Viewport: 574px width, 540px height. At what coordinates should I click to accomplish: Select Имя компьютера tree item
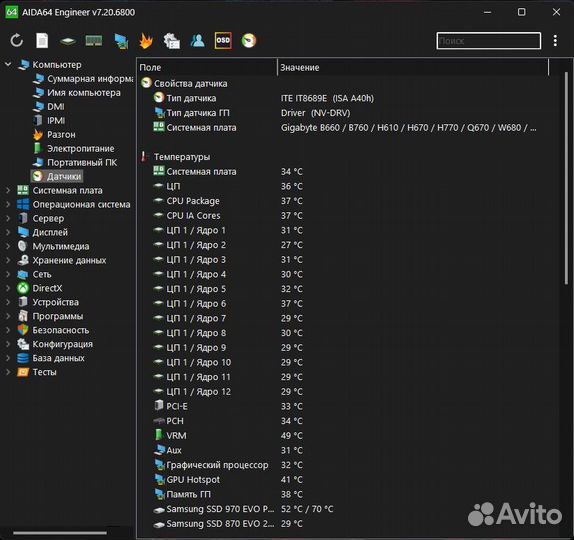click(x=77, y=93)
